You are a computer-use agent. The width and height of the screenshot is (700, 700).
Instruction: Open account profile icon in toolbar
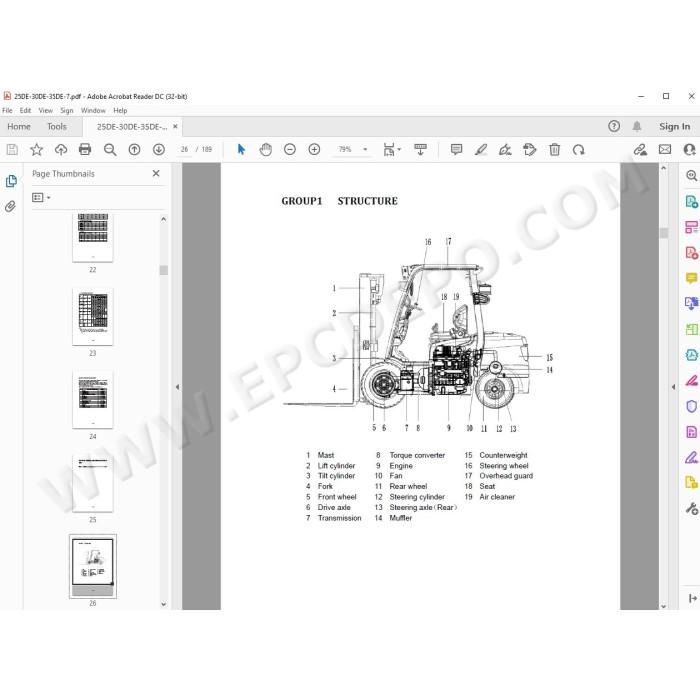click(x=690, y=150)
